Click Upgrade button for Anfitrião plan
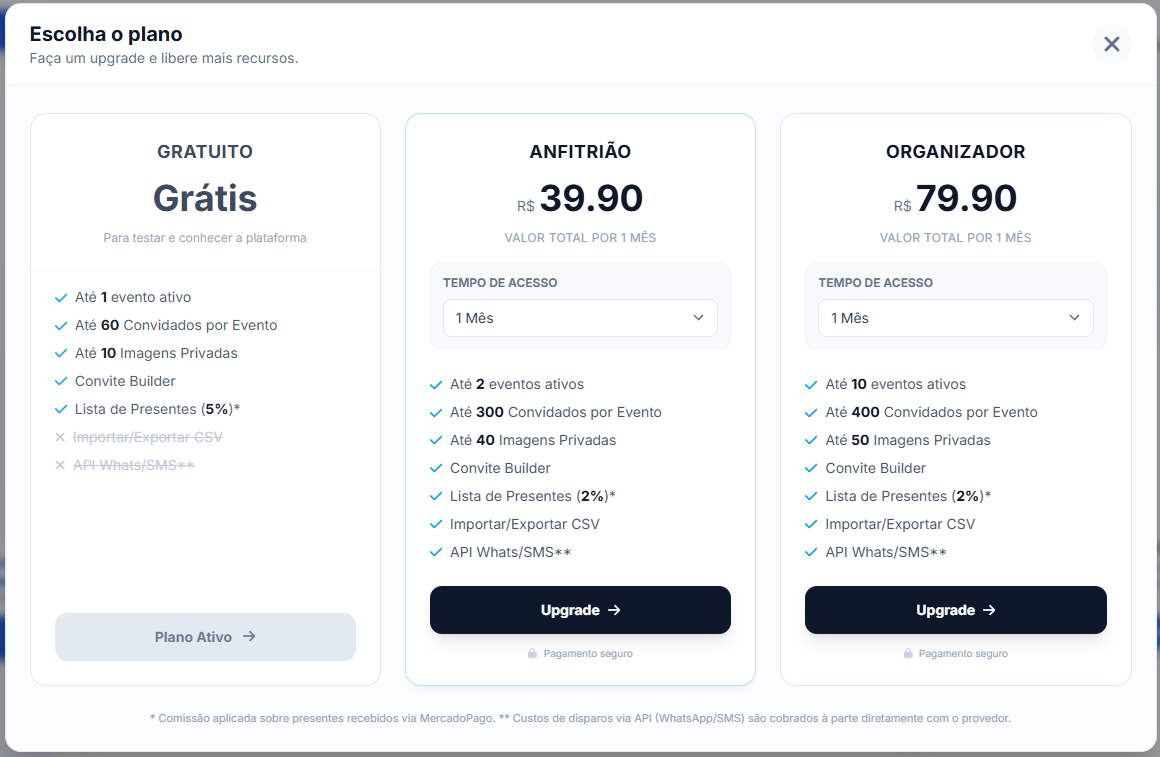This screenshot has width=1160, height=757. click(580, 610)
